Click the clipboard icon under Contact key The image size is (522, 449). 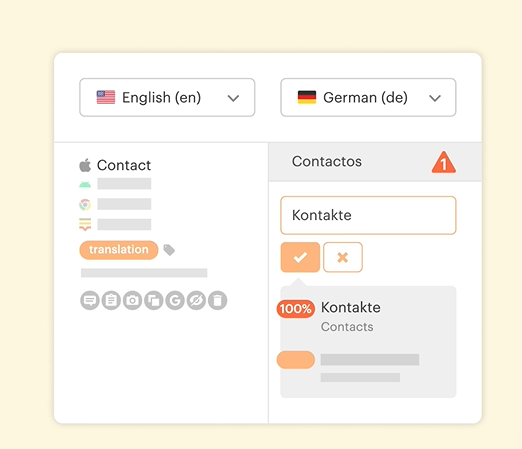pyautogui.click(x=111, y=300)
